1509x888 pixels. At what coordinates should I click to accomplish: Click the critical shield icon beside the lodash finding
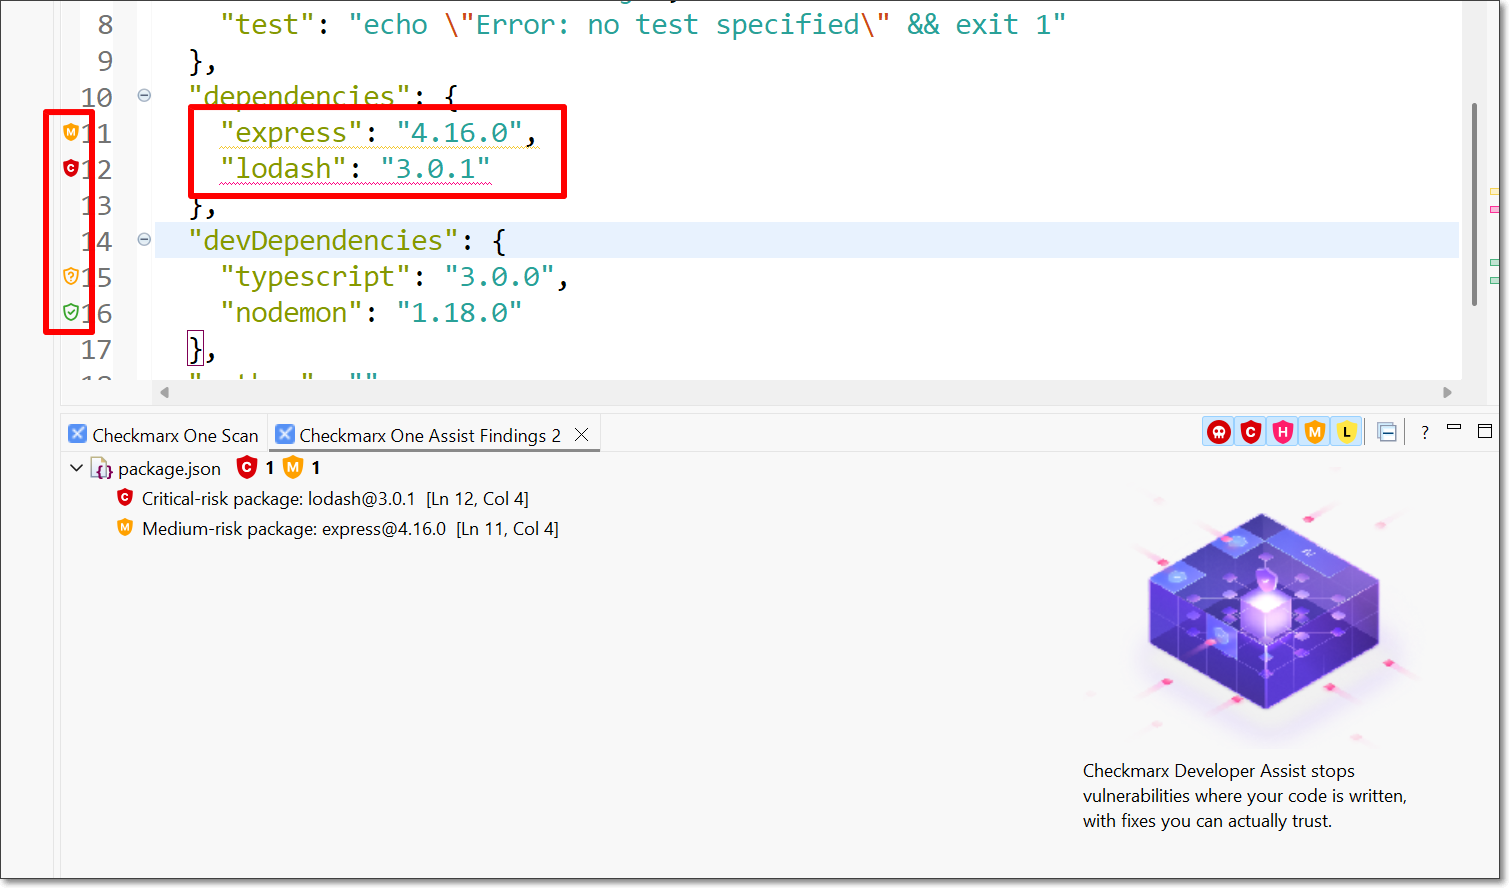(125, 497)
